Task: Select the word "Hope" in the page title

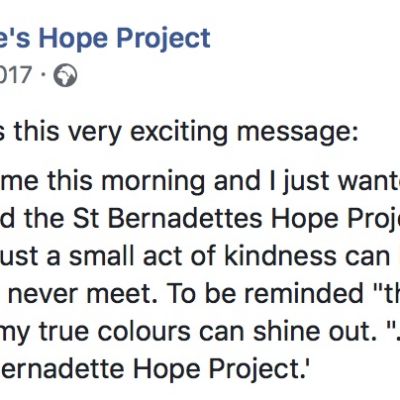Action: tap(73, 39)
